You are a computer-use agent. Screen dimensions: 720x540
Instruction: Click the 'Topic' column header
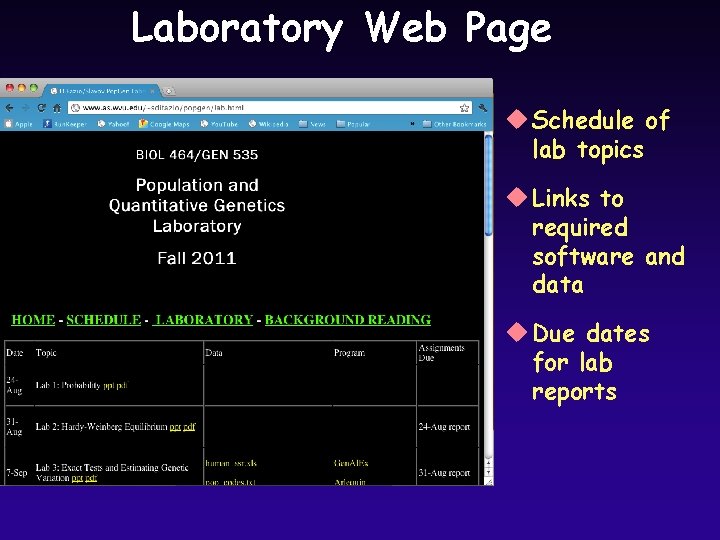pyautogui.click(x=46, y=353)
